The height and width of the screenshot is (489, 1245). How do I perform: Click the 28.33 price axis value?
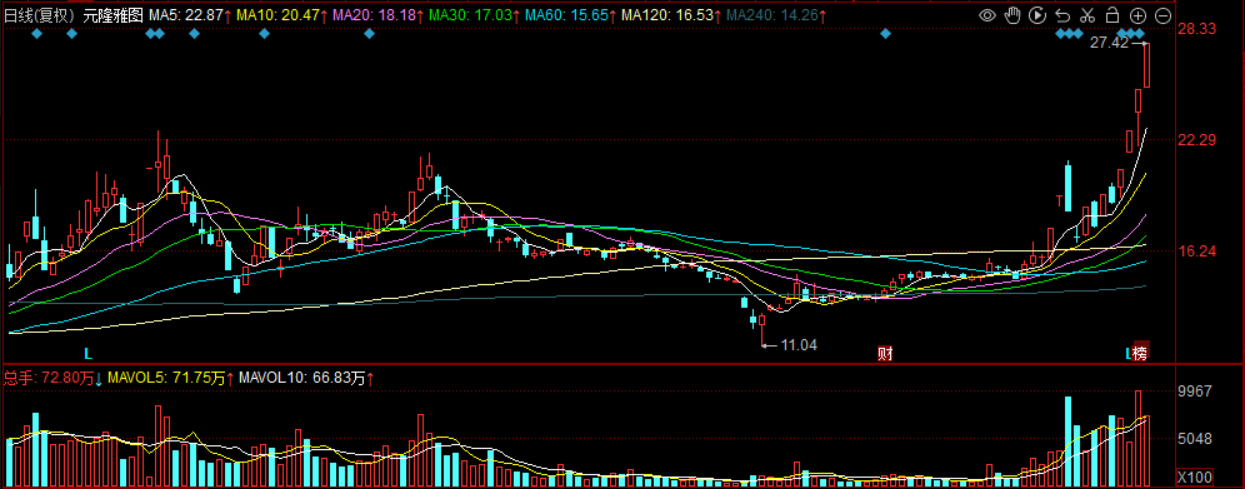[x=1196, y=29]
